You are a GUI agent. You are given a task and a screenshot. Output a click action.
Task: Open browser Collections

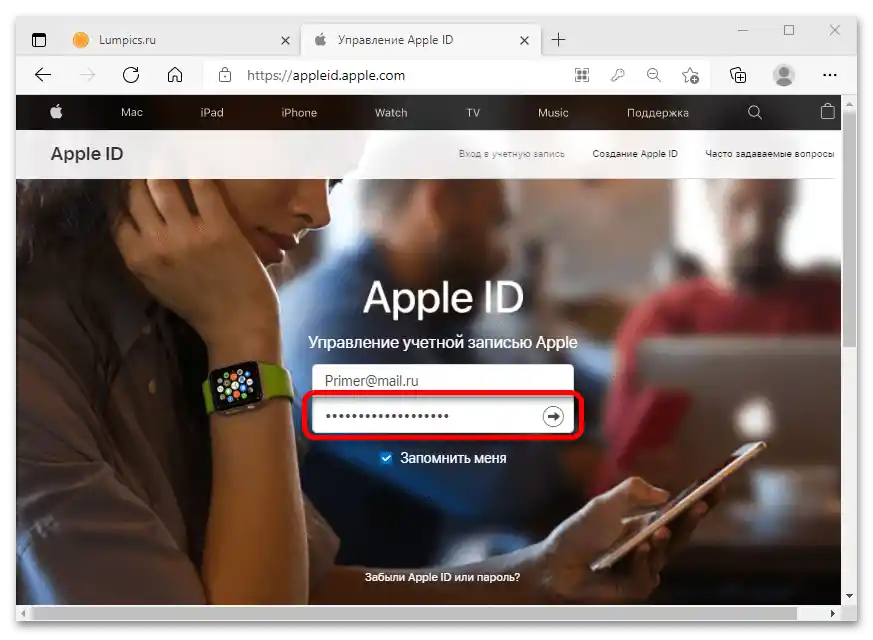tap(738, 75)
